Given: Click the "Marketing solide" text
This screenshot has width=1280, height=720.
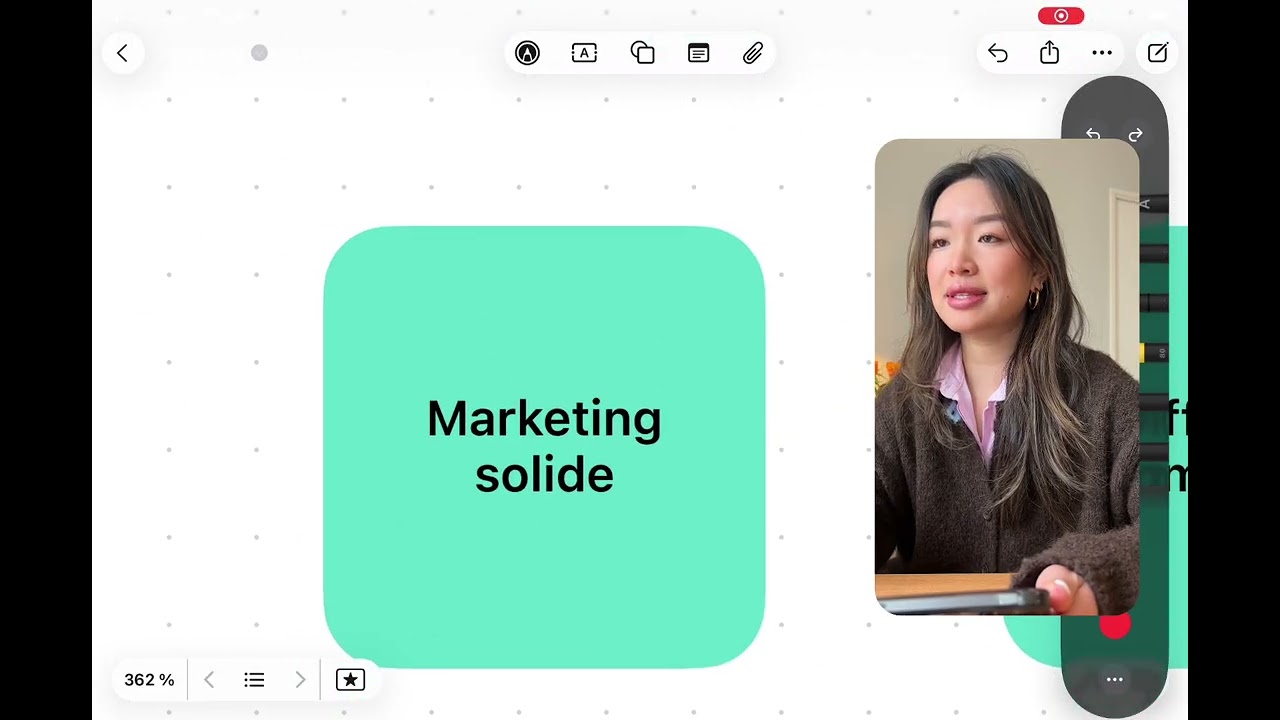Looking at the screenshot, I should [544, 446].
